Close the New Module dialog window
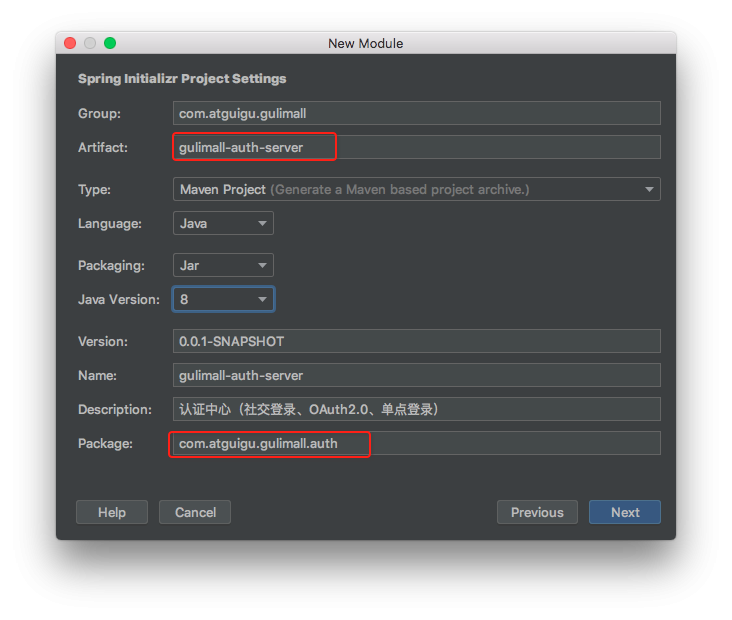732x620 pixels. (70, 43)
